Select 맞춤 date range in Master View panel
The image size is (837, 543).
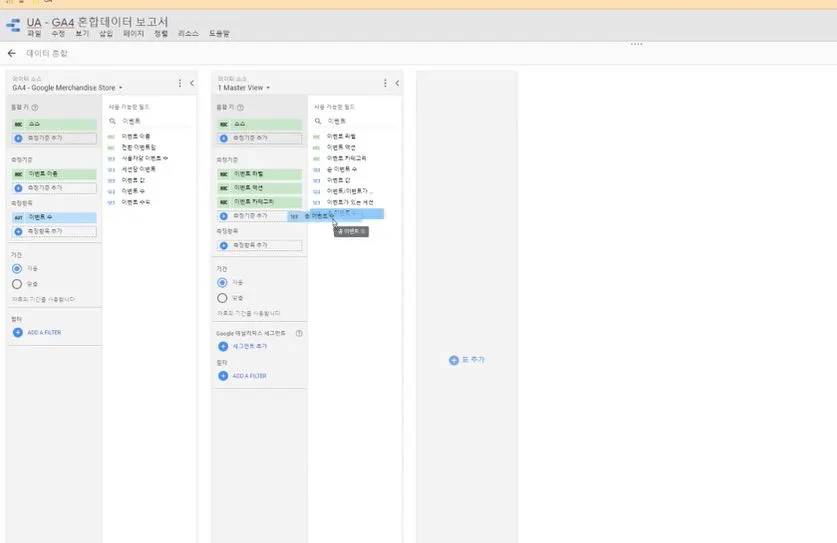222,298
